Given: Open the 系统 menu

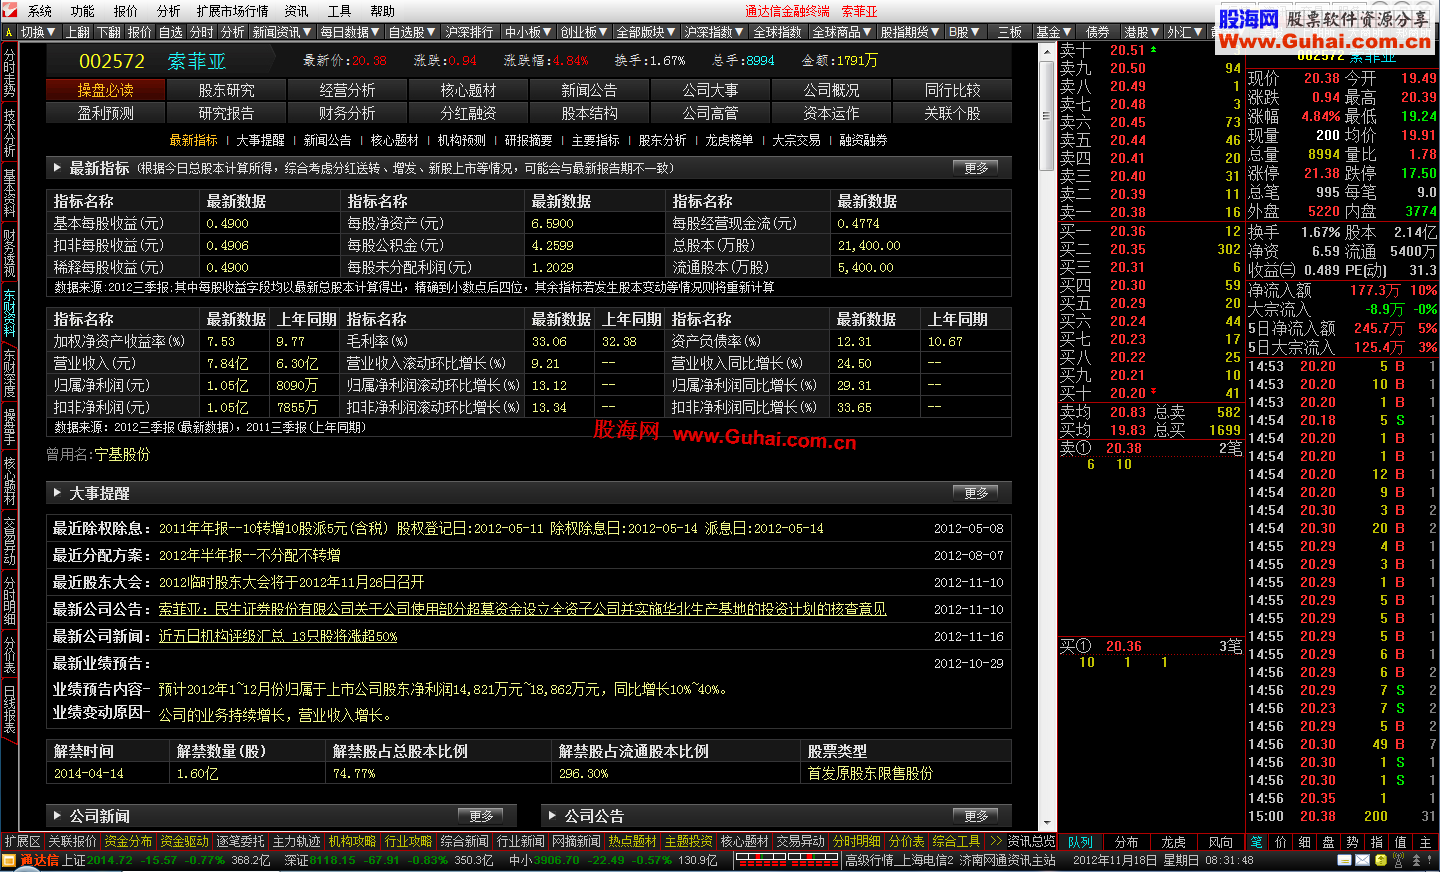Looking at the screenshot, I should pyautogui.click(x=40, y=11).
